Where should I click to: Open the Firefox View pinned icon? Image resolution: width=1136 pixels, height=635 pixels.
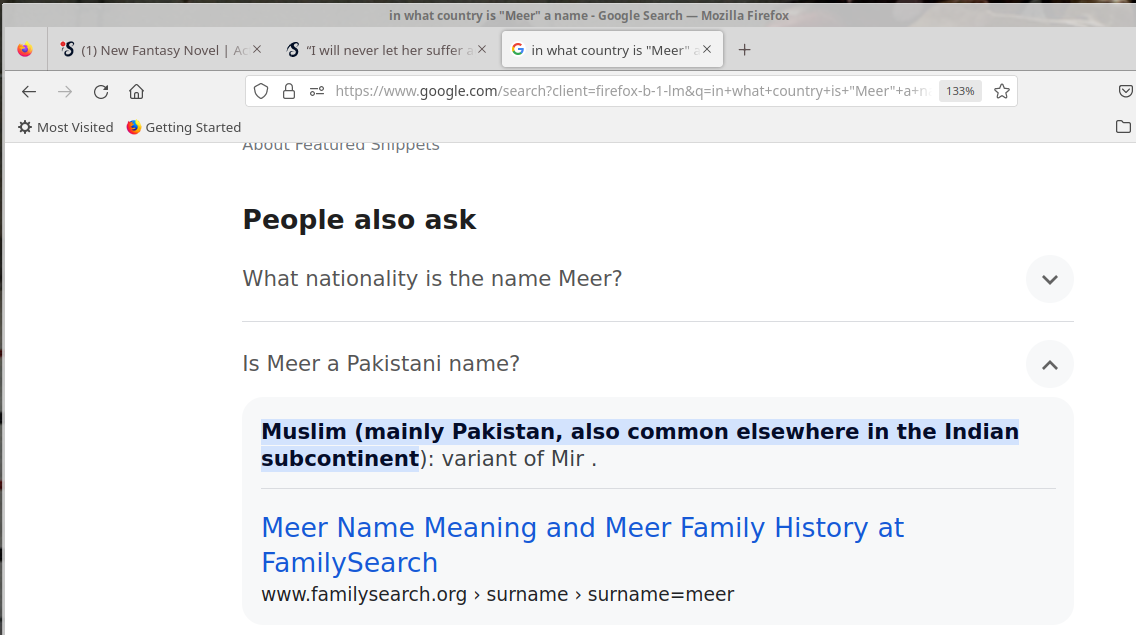[25, 50]
